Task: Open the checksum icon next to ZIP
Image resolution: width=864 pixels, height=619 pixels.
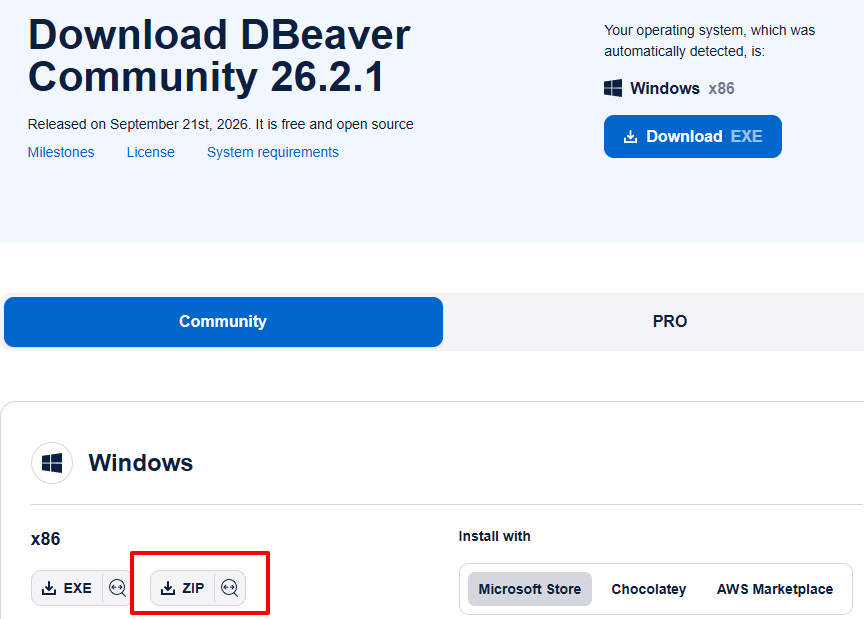Action: click(229, 588)
